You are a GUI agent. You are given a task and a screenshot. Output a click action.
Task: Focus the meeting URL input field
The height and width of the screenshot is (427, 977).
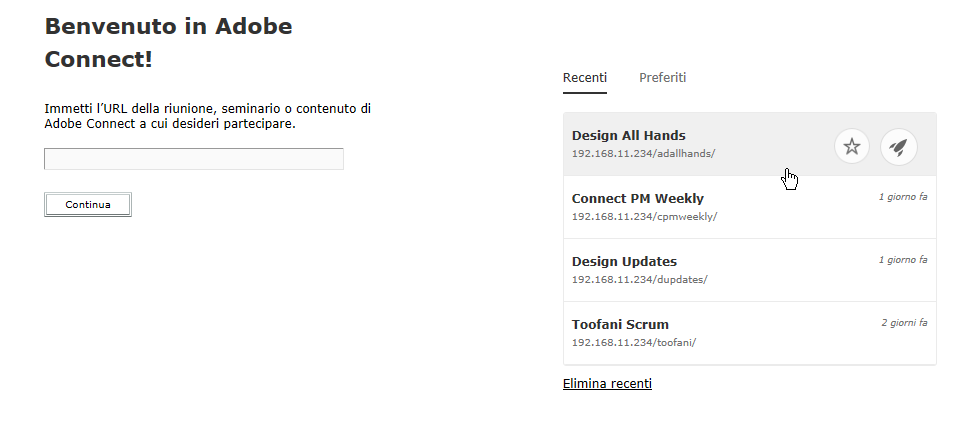pyautogui.click(x=194, y=159)
